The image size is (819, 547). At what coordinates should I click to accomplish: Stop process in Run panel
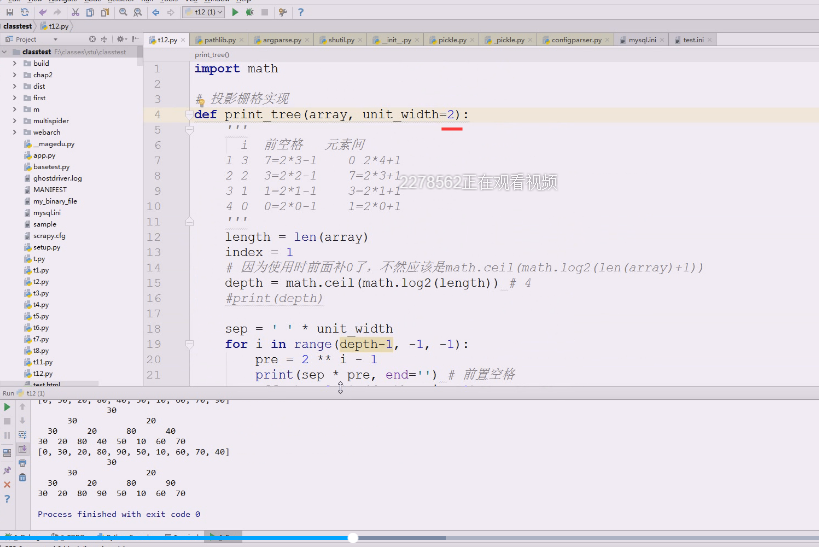point(7,421)
